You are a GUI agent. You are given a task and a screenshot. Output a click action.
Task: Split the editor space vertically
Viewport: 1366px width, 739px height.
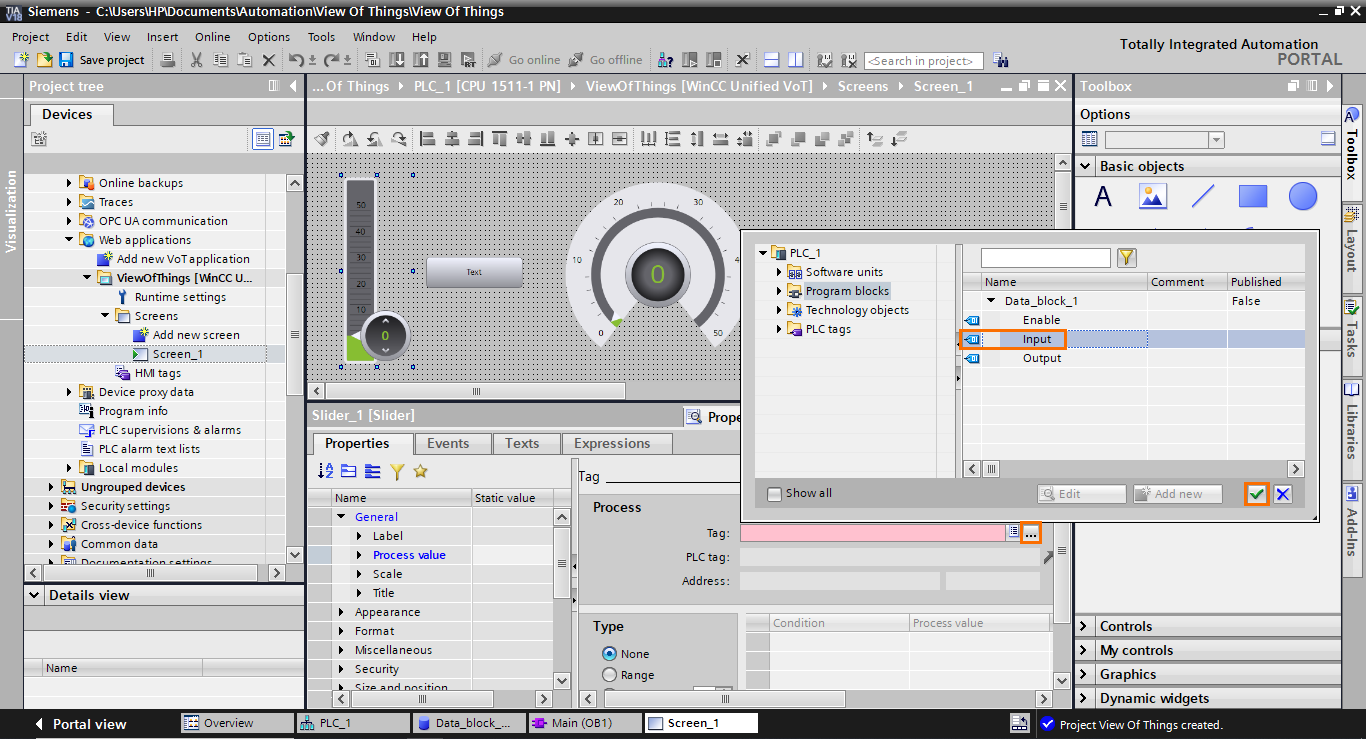795,60
